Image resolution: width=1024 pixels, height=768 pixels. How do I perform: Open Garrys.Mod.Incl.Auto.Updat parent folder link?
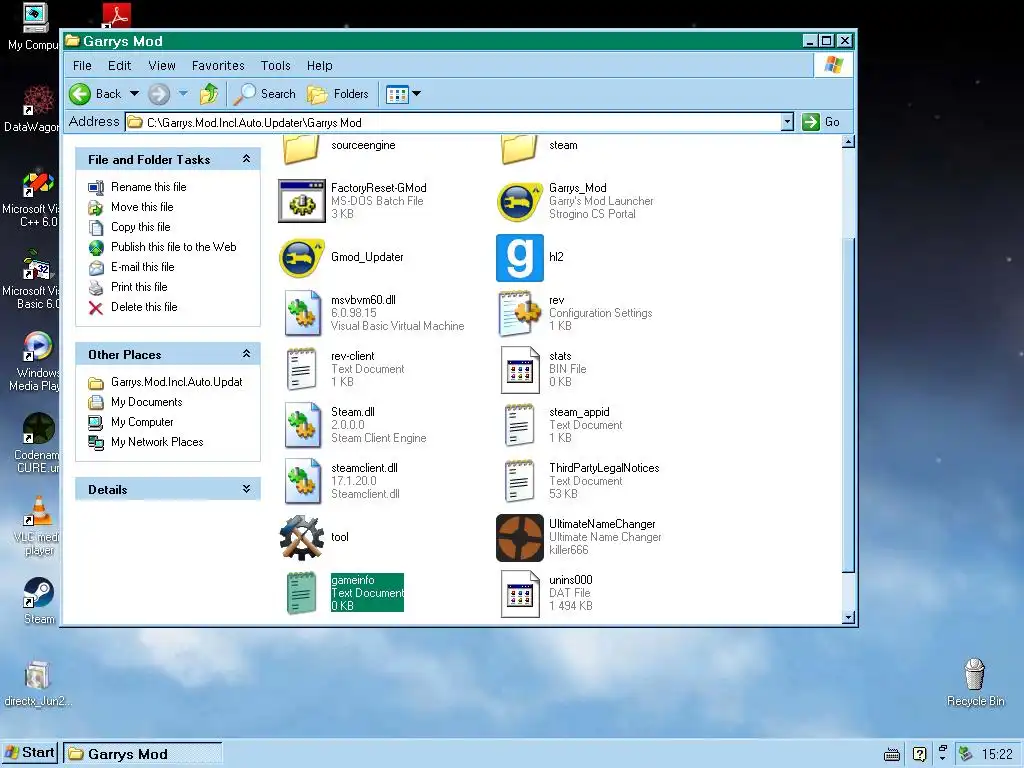click(177, 382)
